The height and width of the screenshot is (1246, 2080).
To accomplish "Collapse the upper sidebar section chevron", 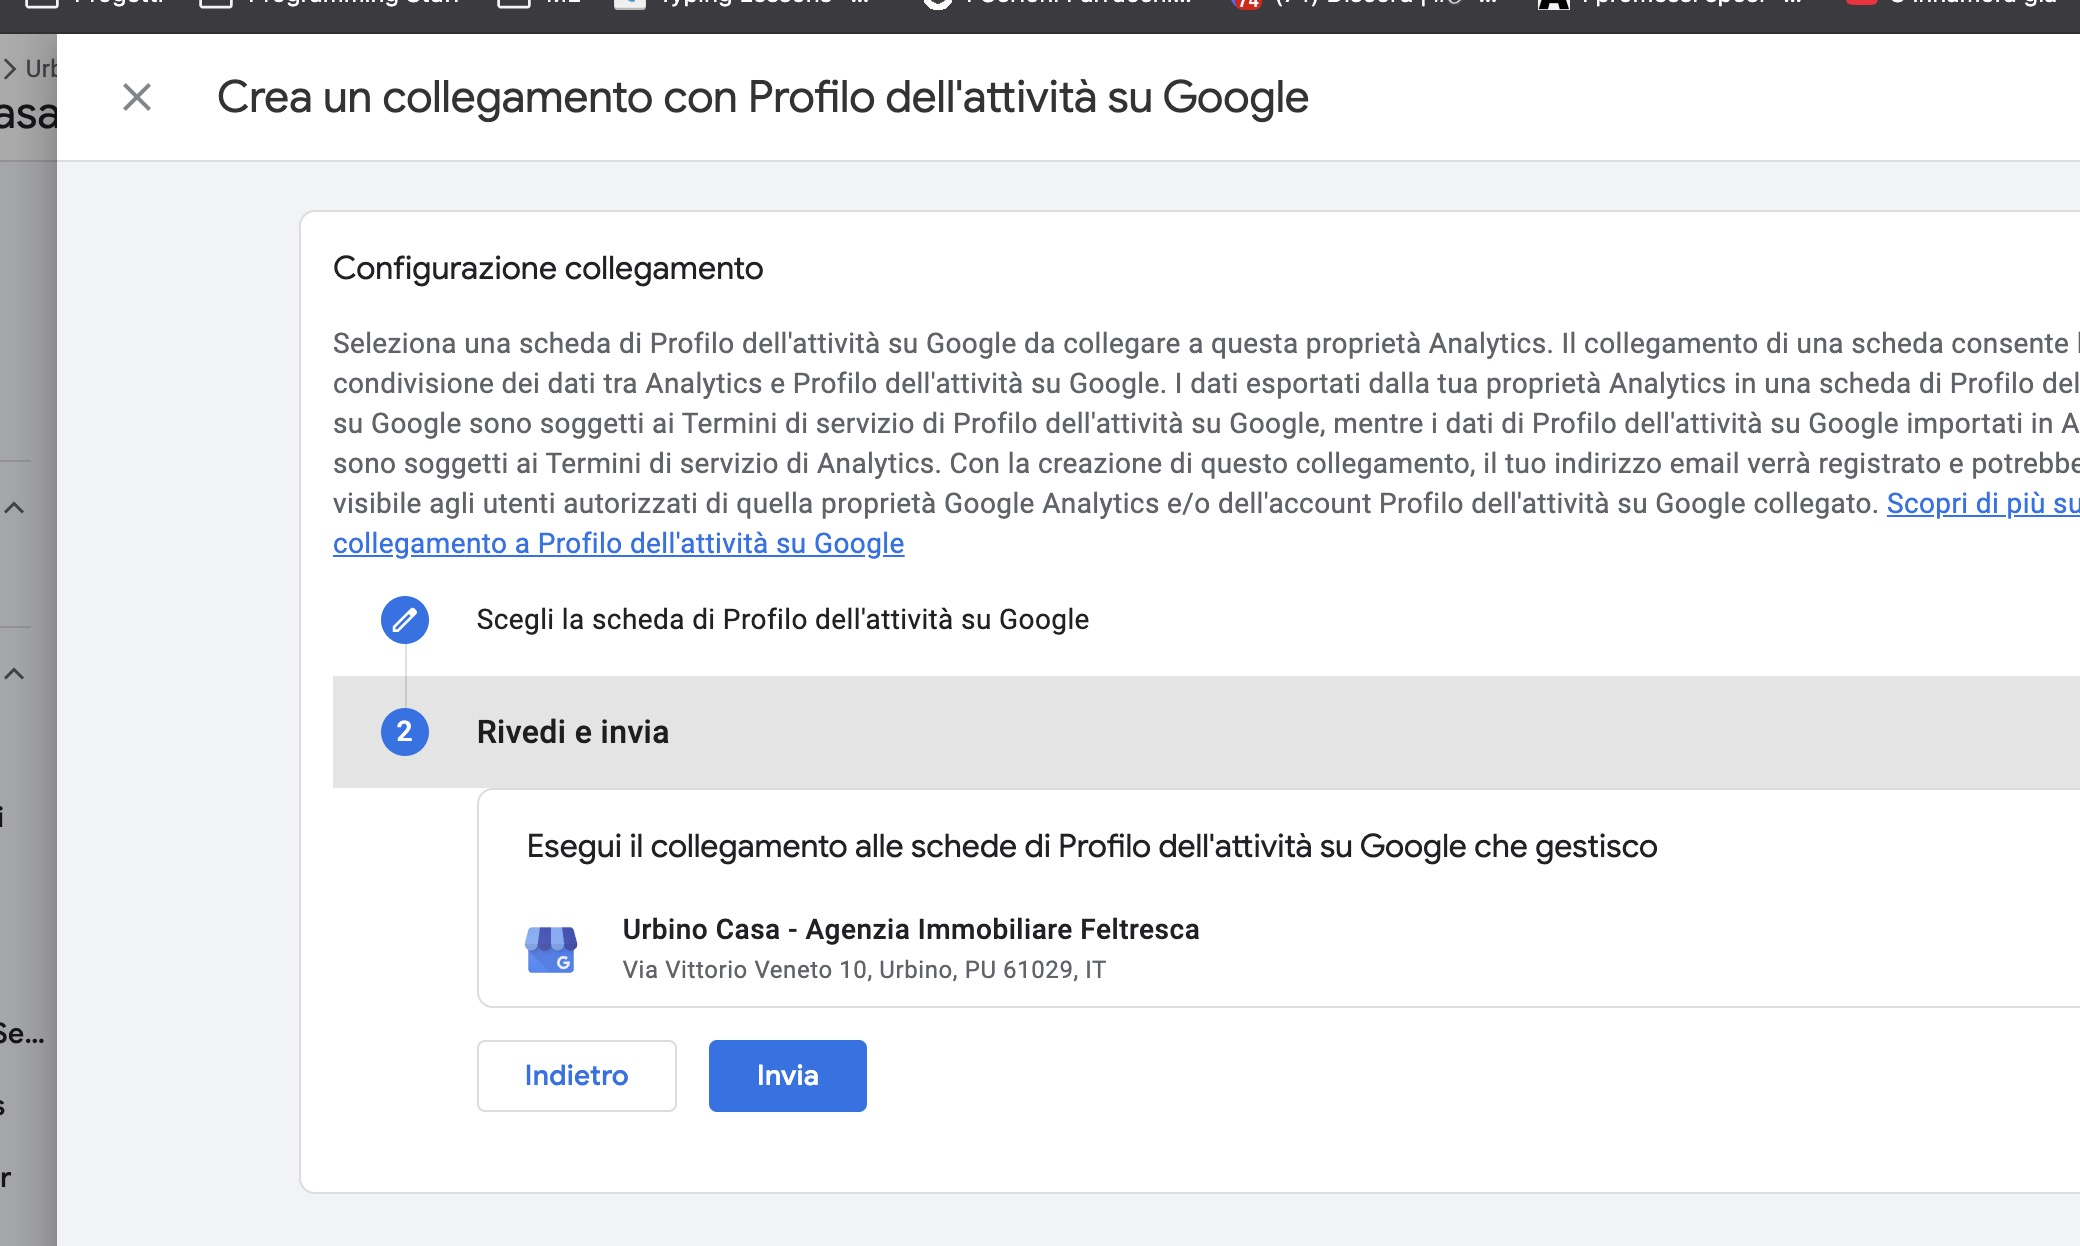I will (14, 508).
